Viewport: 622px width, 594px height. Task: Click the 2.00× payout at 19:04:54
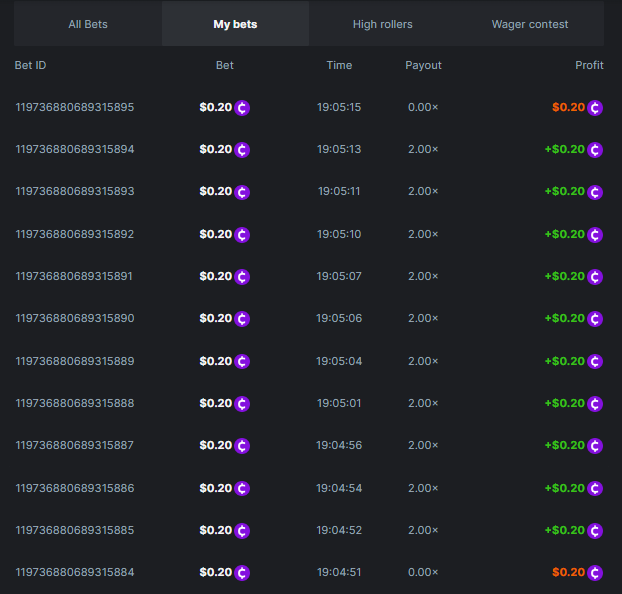[423, 487]
